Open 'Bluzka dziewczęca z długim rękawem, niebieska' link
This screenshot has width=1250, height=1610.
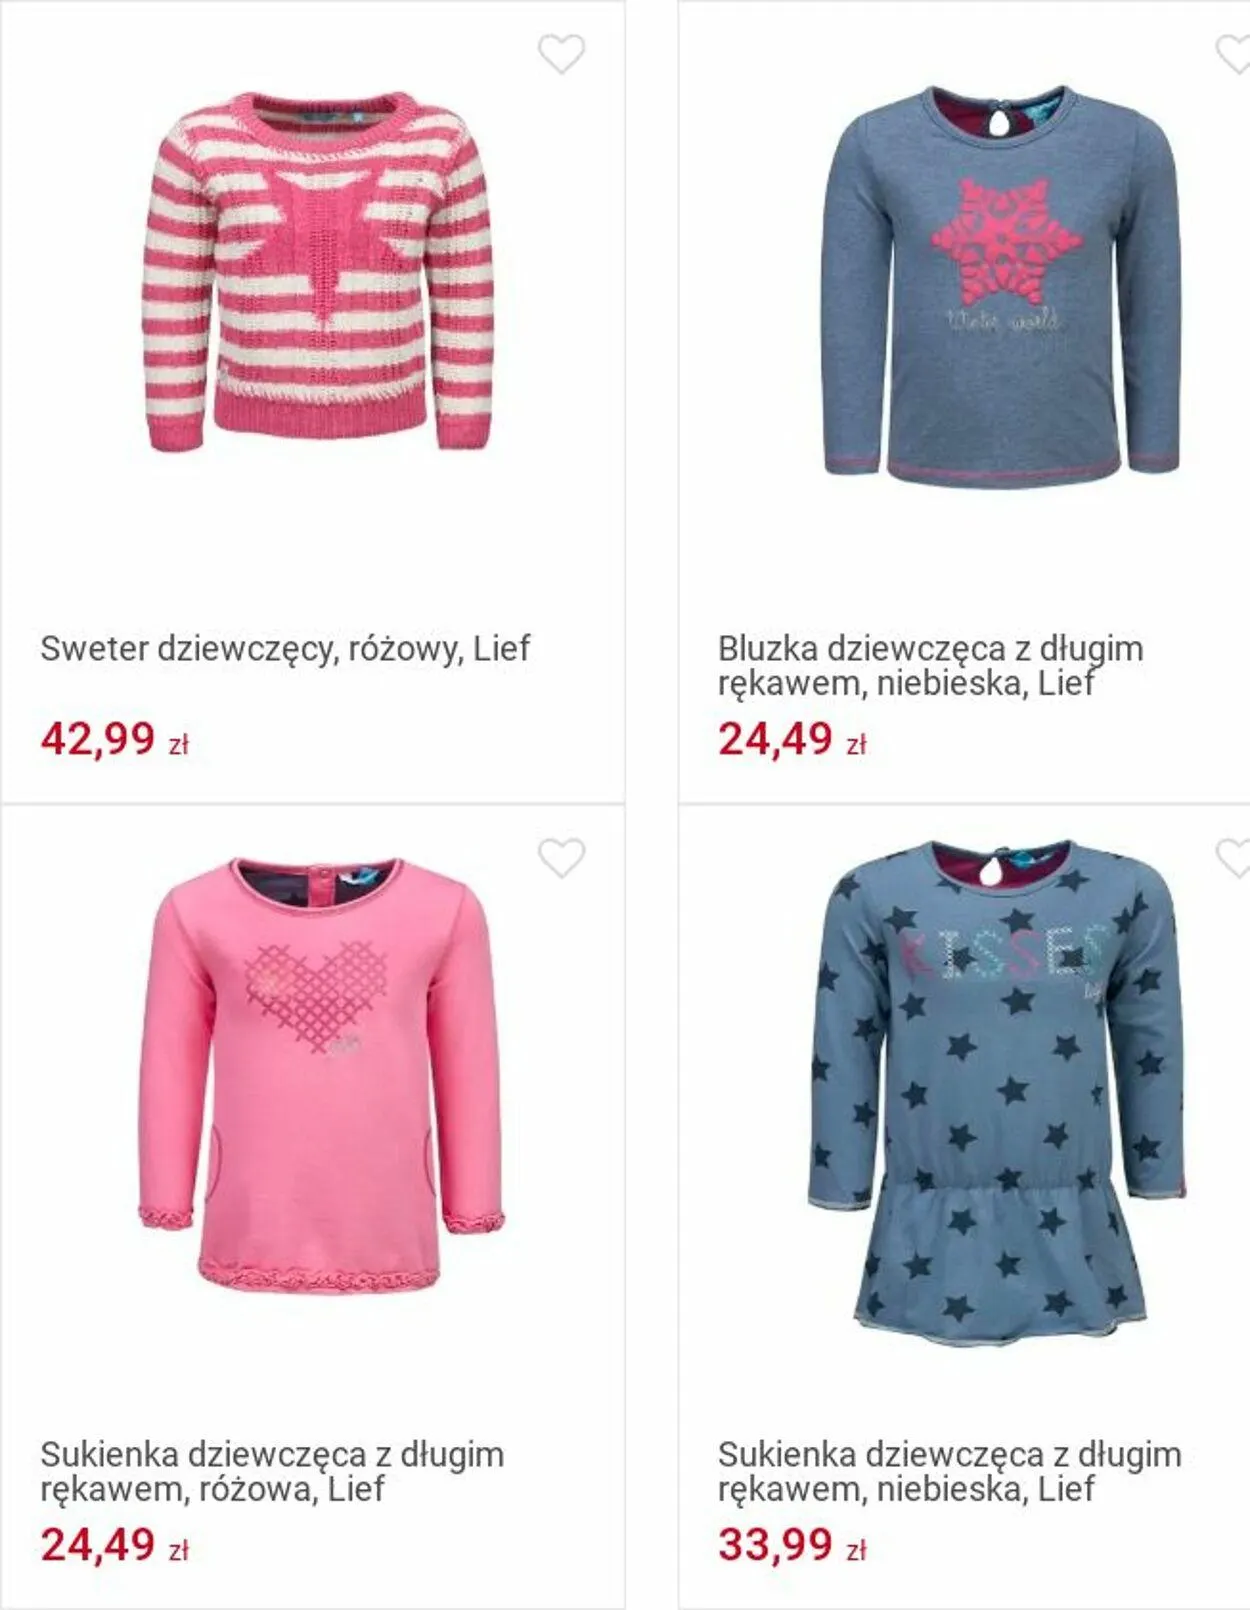[x=930, y=666]
